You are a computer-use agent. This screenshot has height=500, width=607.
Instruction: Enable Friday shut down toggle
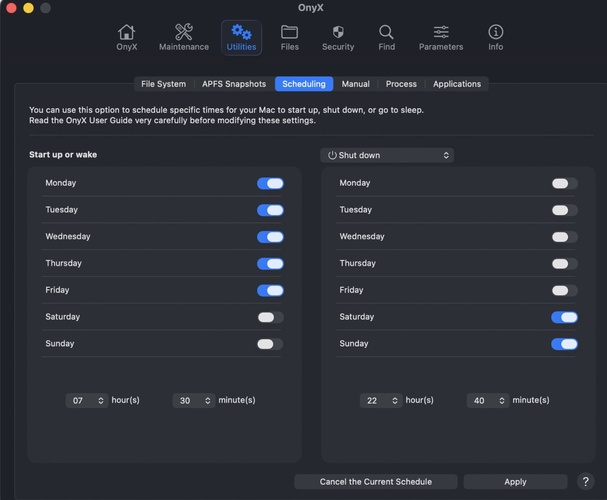[x=564, y=290]
